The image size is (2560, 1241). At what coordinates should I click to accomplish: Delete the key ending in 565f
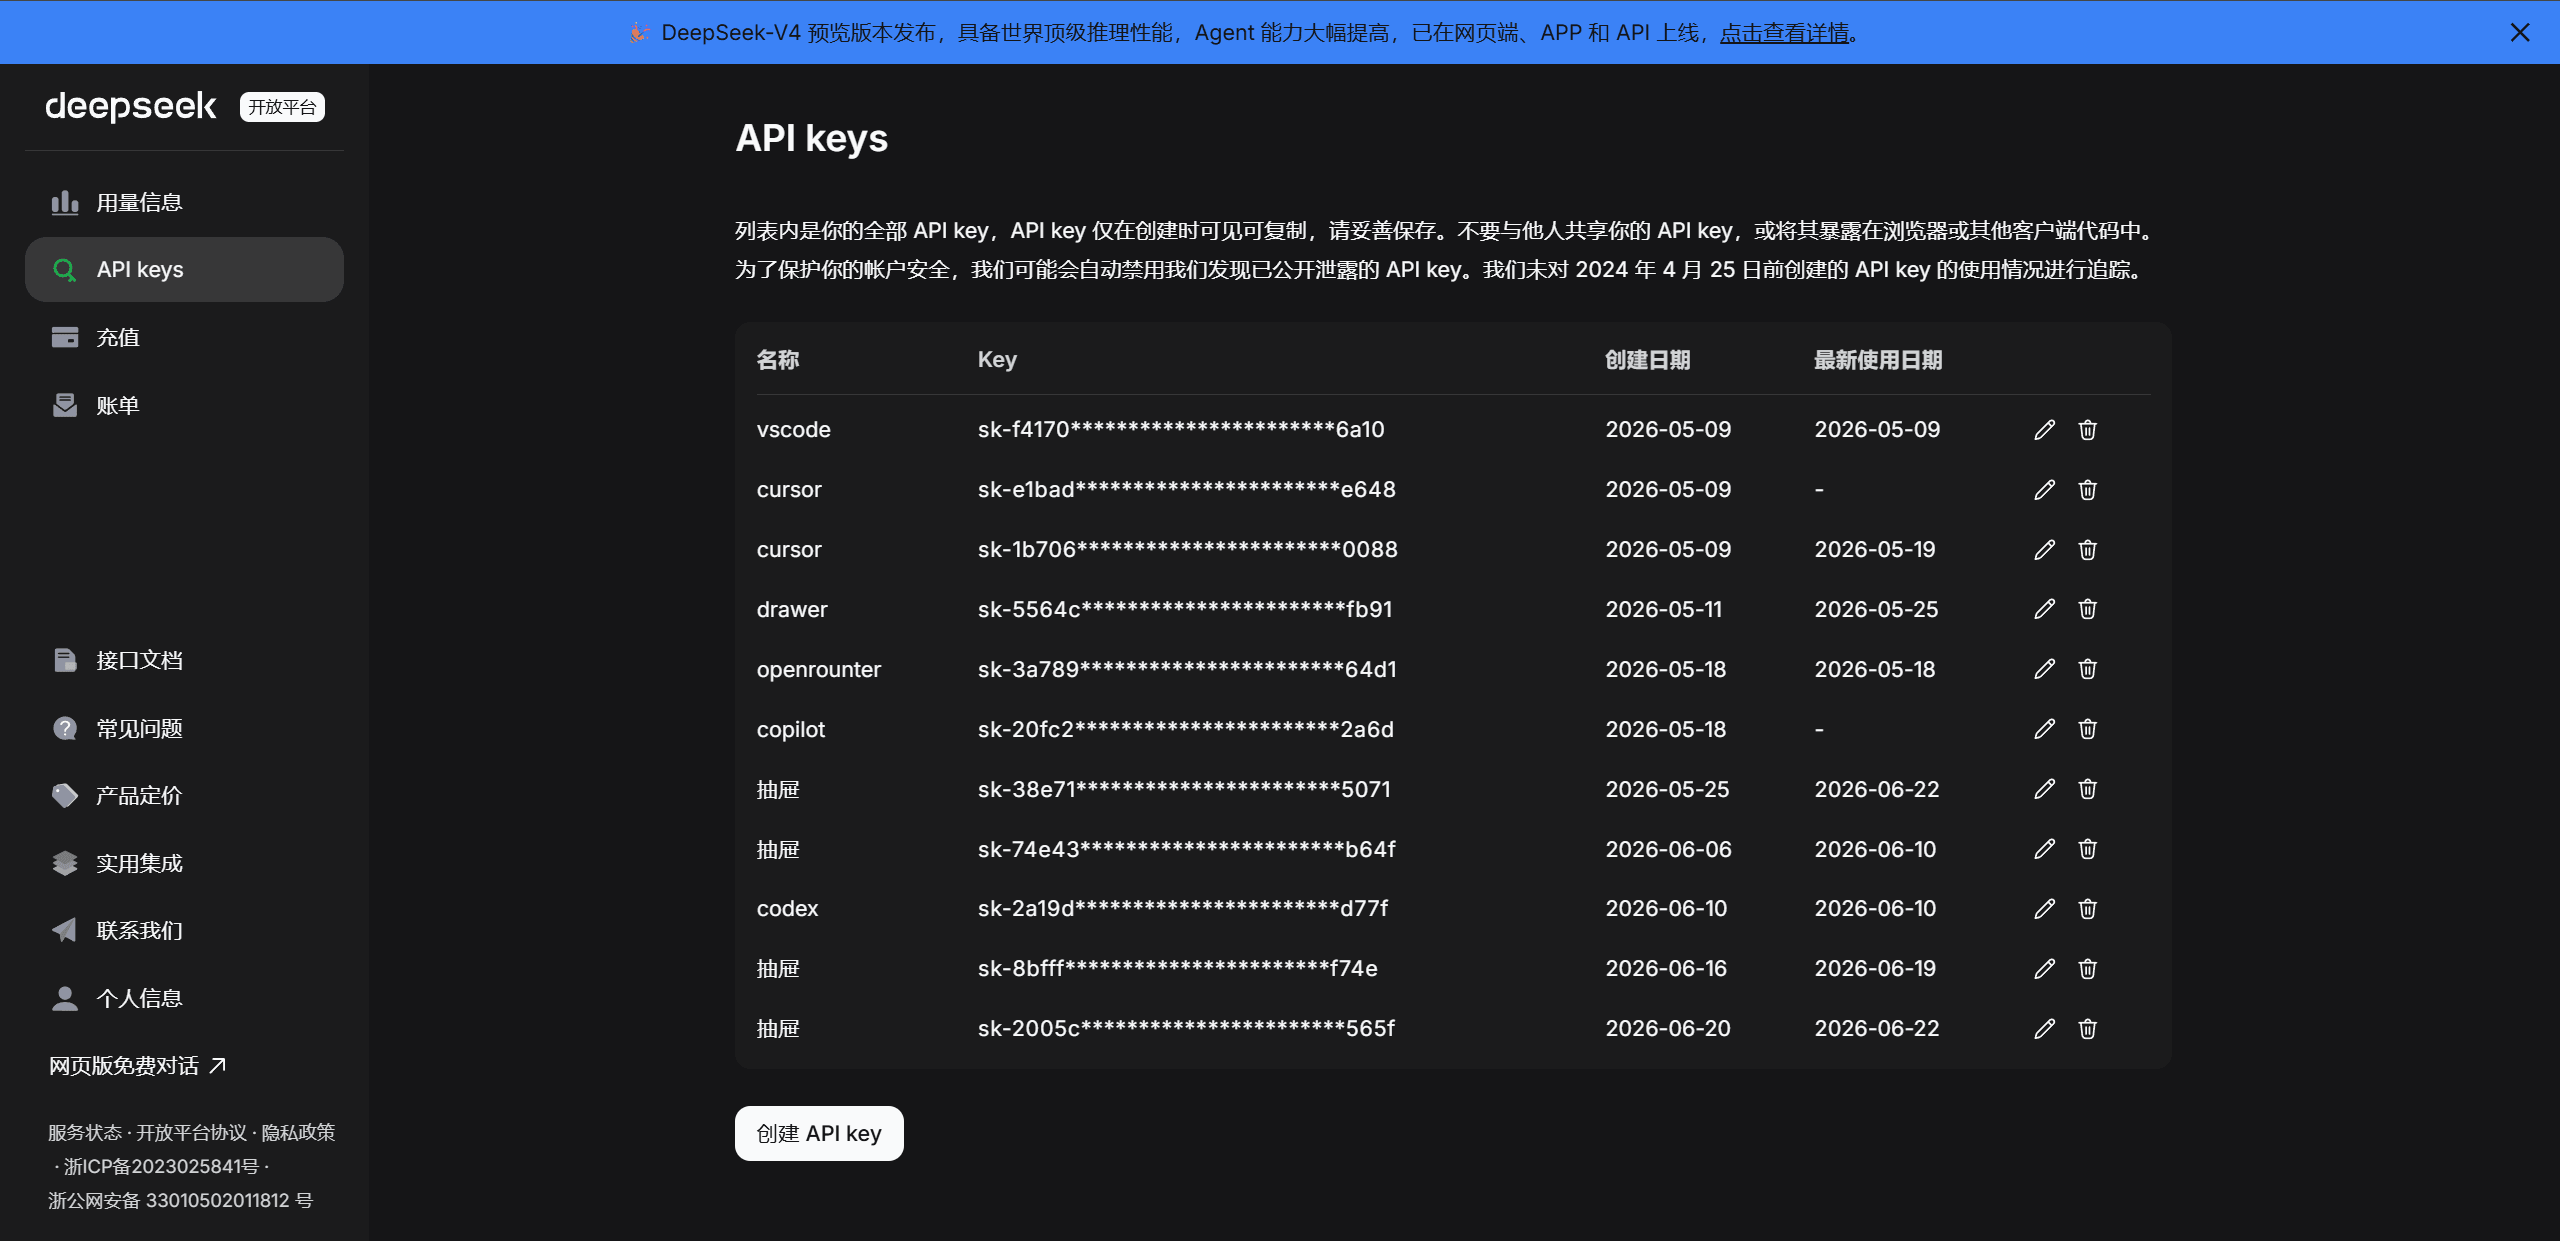tap(2087, 1029)
